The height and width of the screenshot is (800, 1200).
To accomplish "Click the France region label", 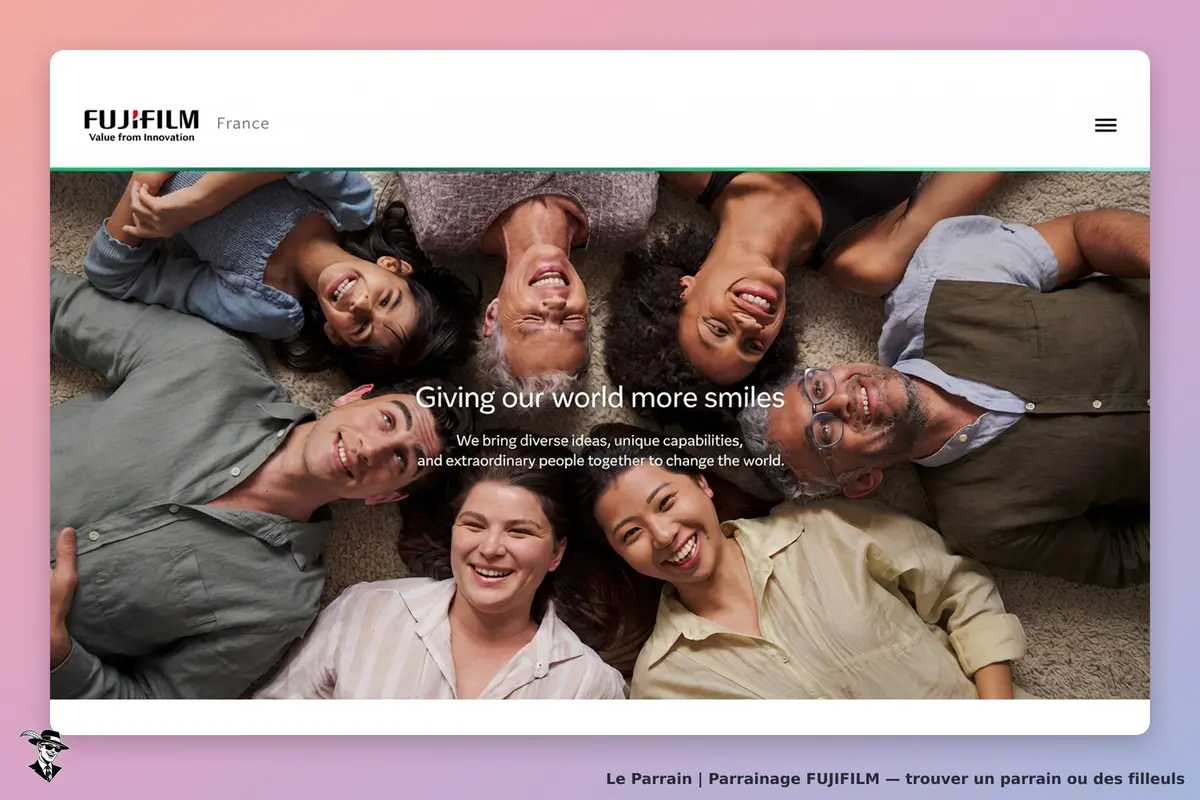I will click(x=243, y=124).
